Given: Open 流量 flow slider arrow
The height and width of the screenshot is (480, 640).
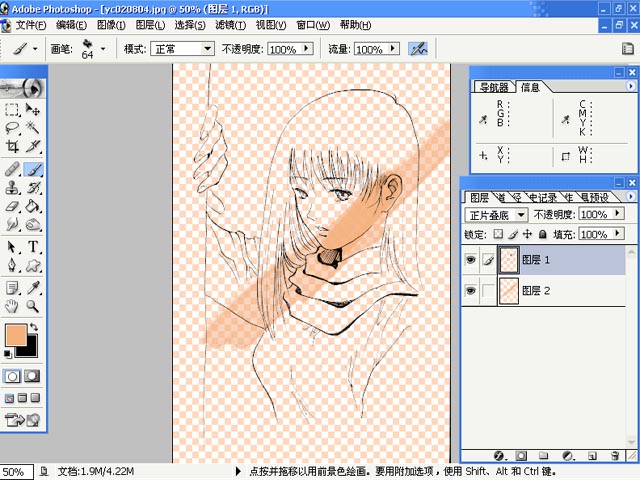Looking at the screenshot, I should [393, 49].
